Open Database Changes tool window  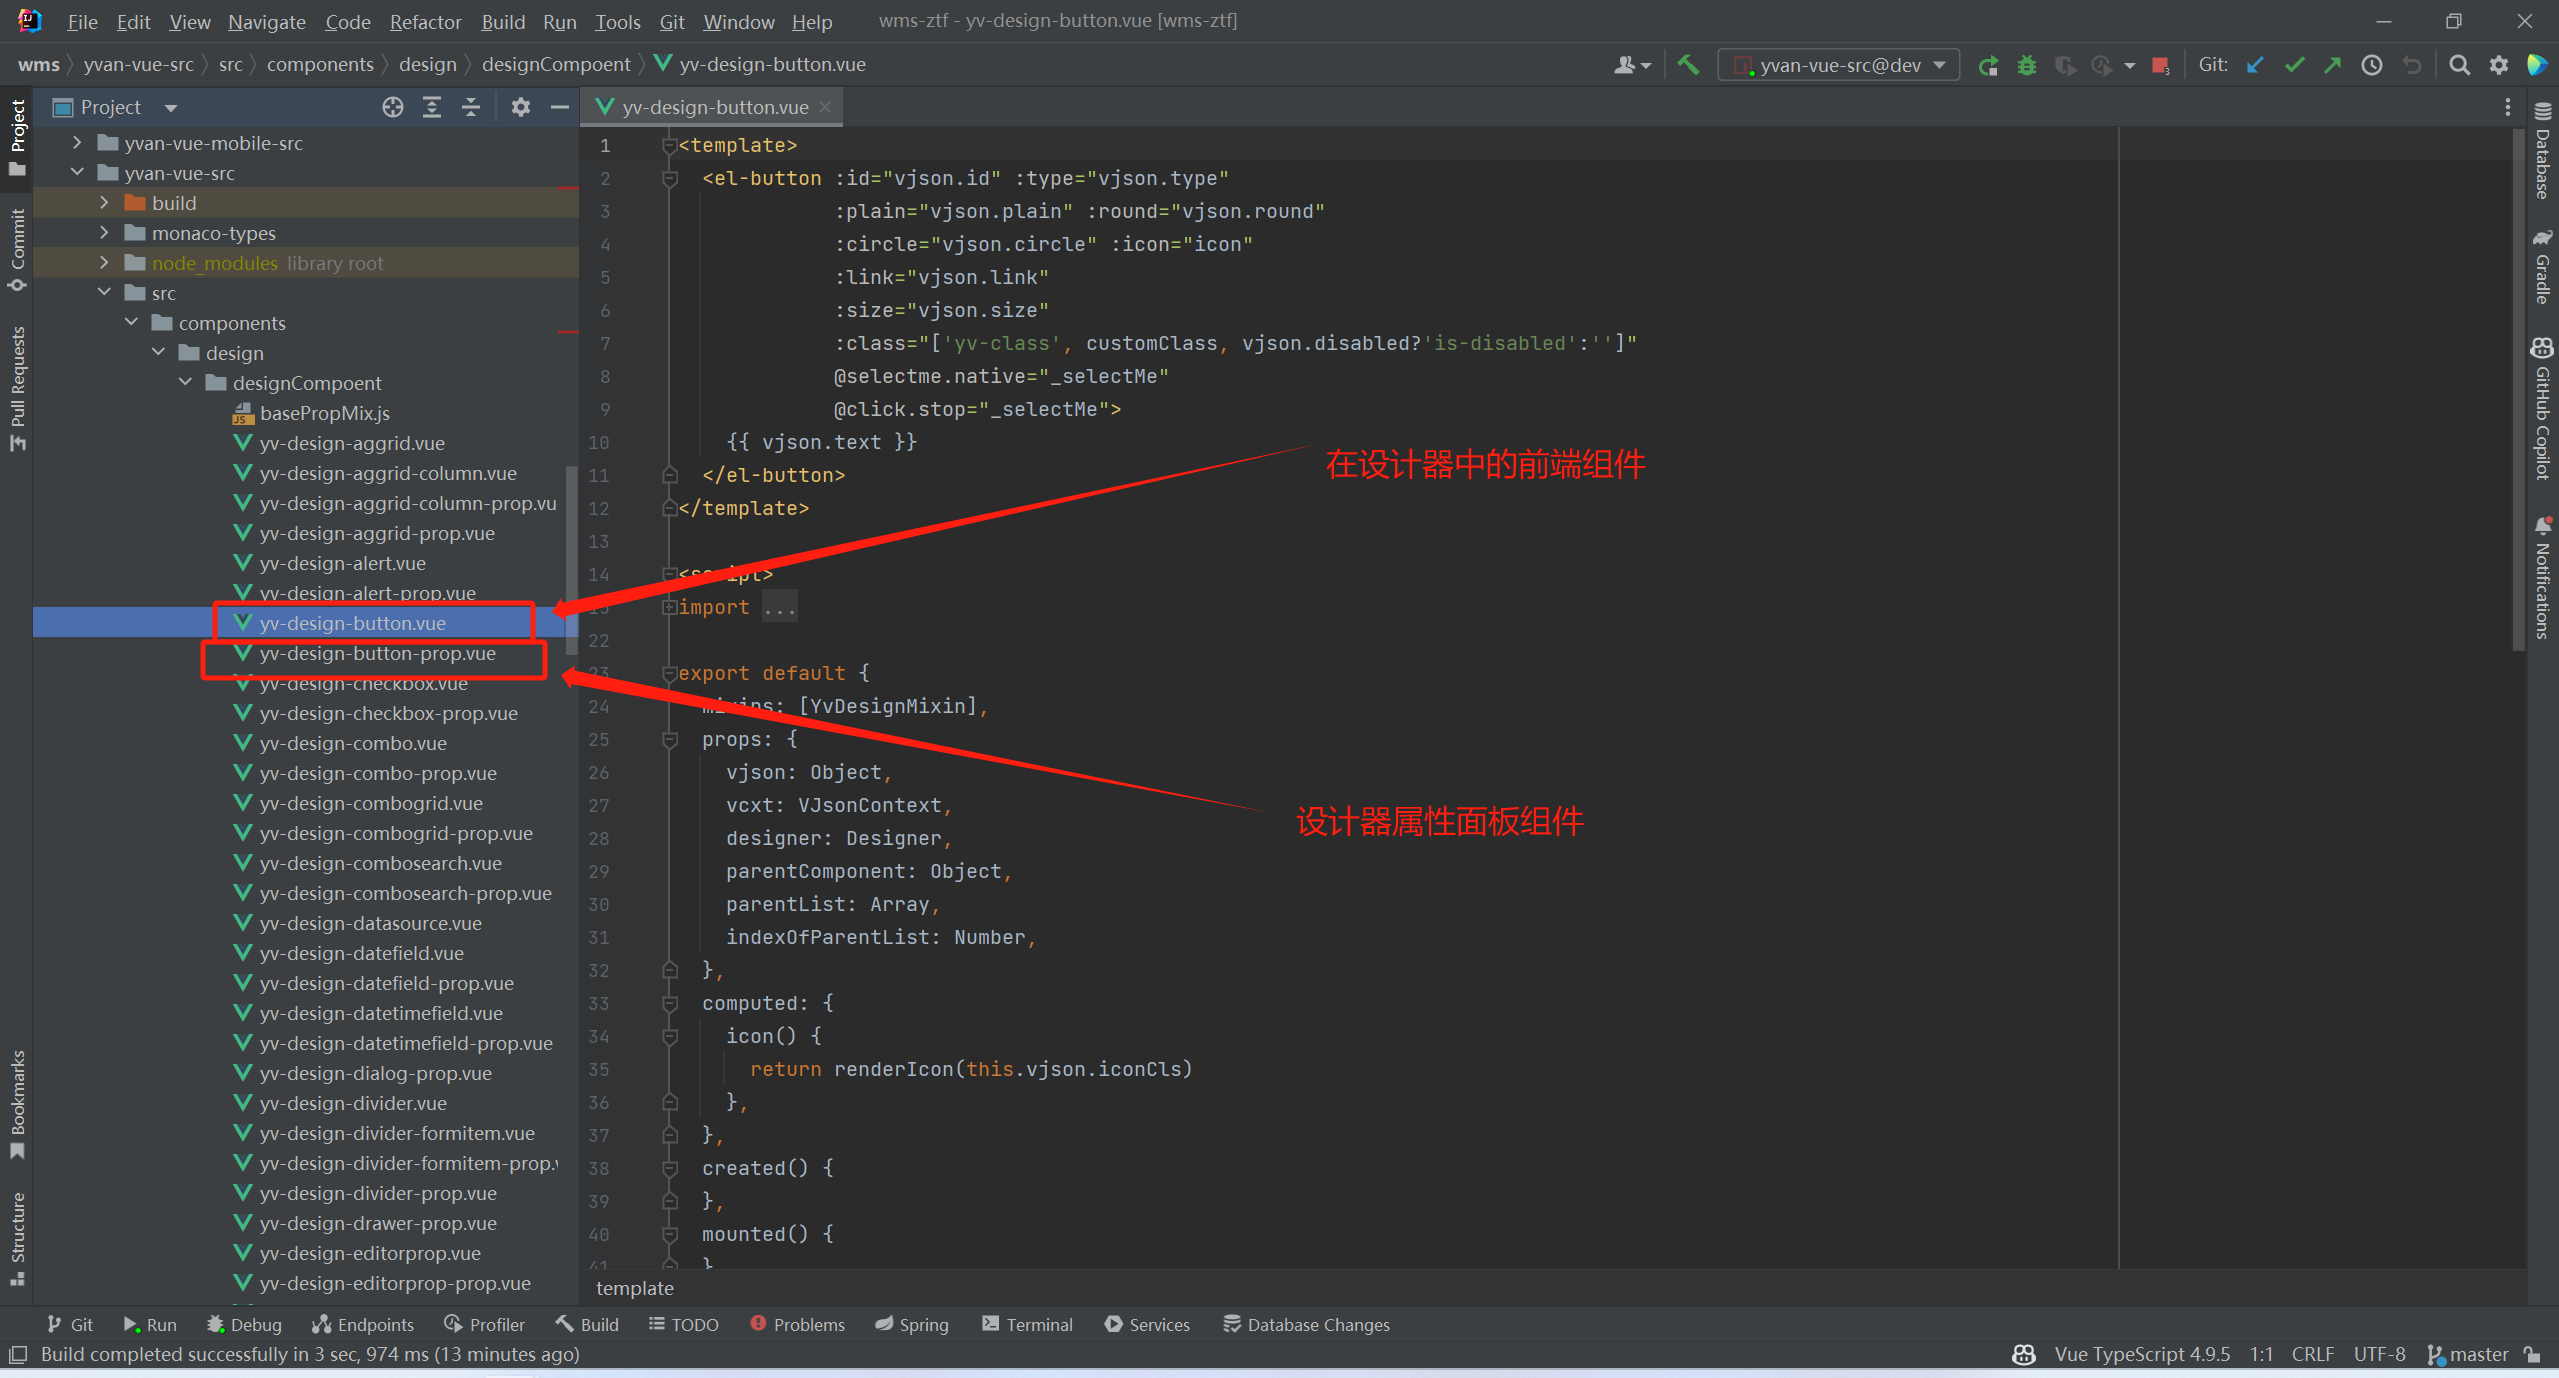[1307, 1325]
